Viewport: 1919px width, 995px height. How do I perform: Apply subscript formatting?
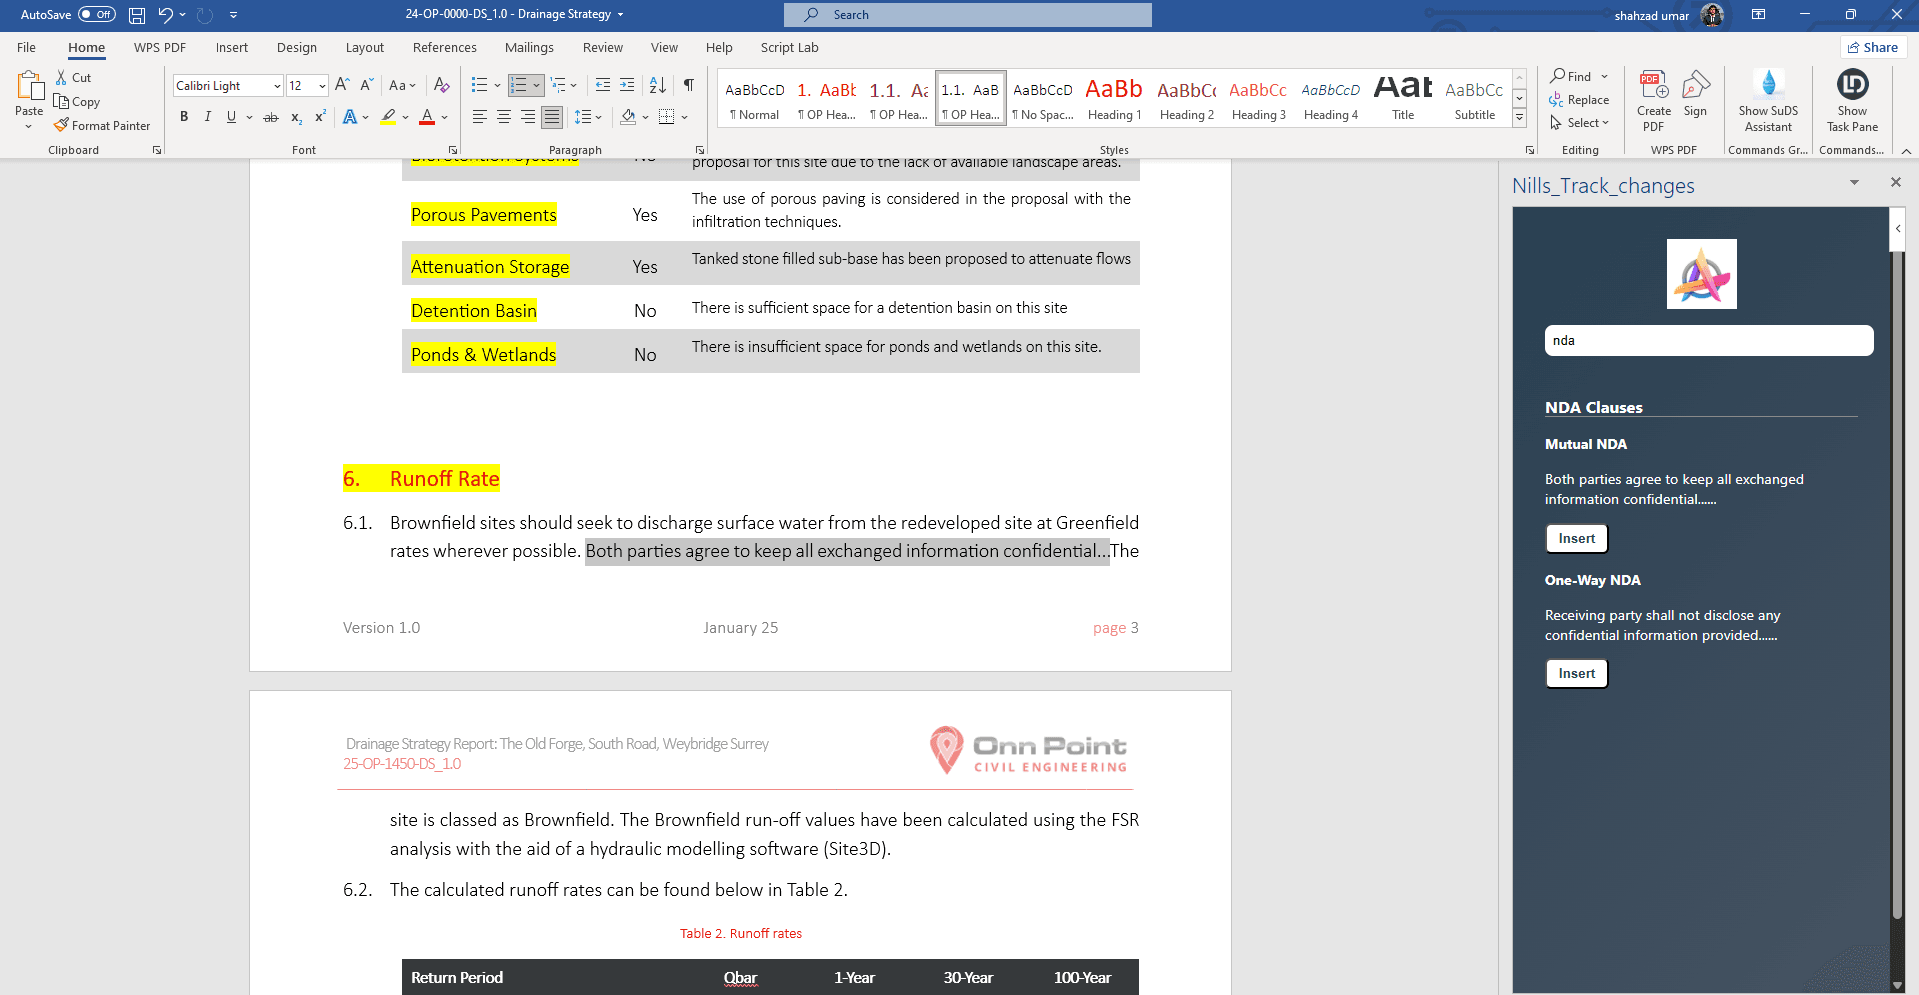point(296,117)
